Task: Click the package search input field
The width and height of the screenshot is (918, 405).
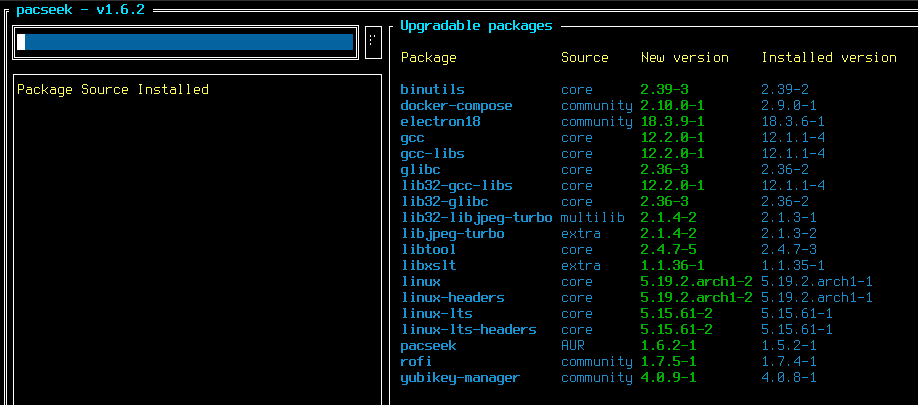Action: click(186, 42)
